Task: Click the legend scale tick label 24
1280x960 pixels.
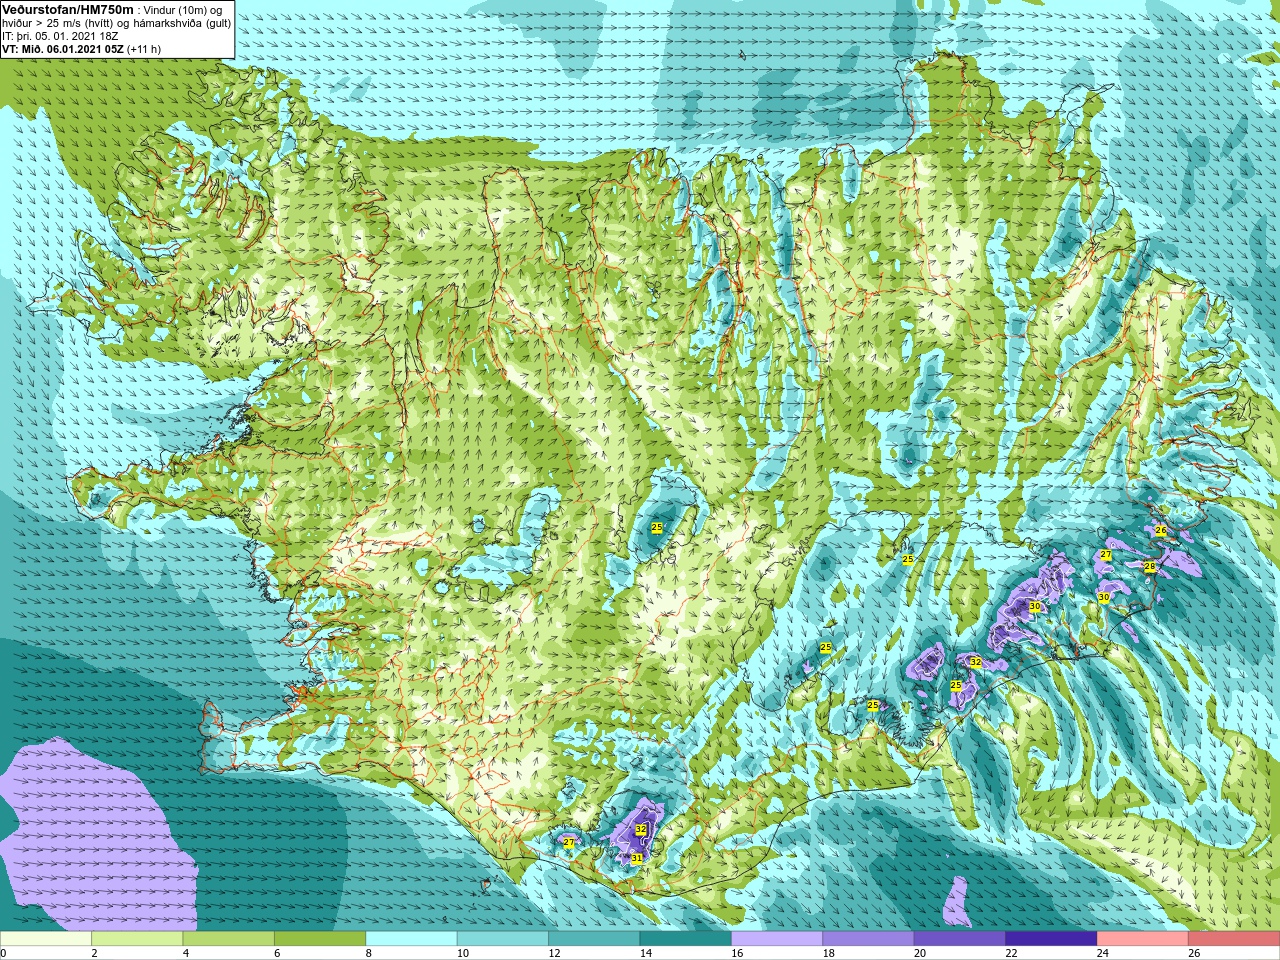Action: (x=1103, y=953)
